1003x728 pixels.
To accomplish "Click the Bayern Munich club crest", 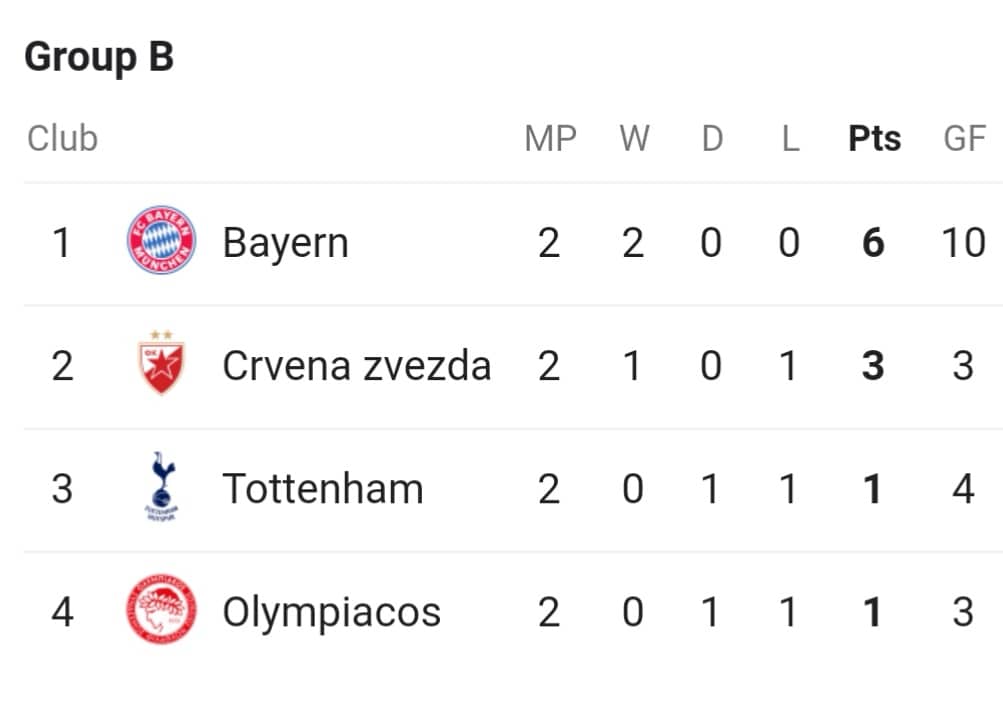I will [161, 241].
